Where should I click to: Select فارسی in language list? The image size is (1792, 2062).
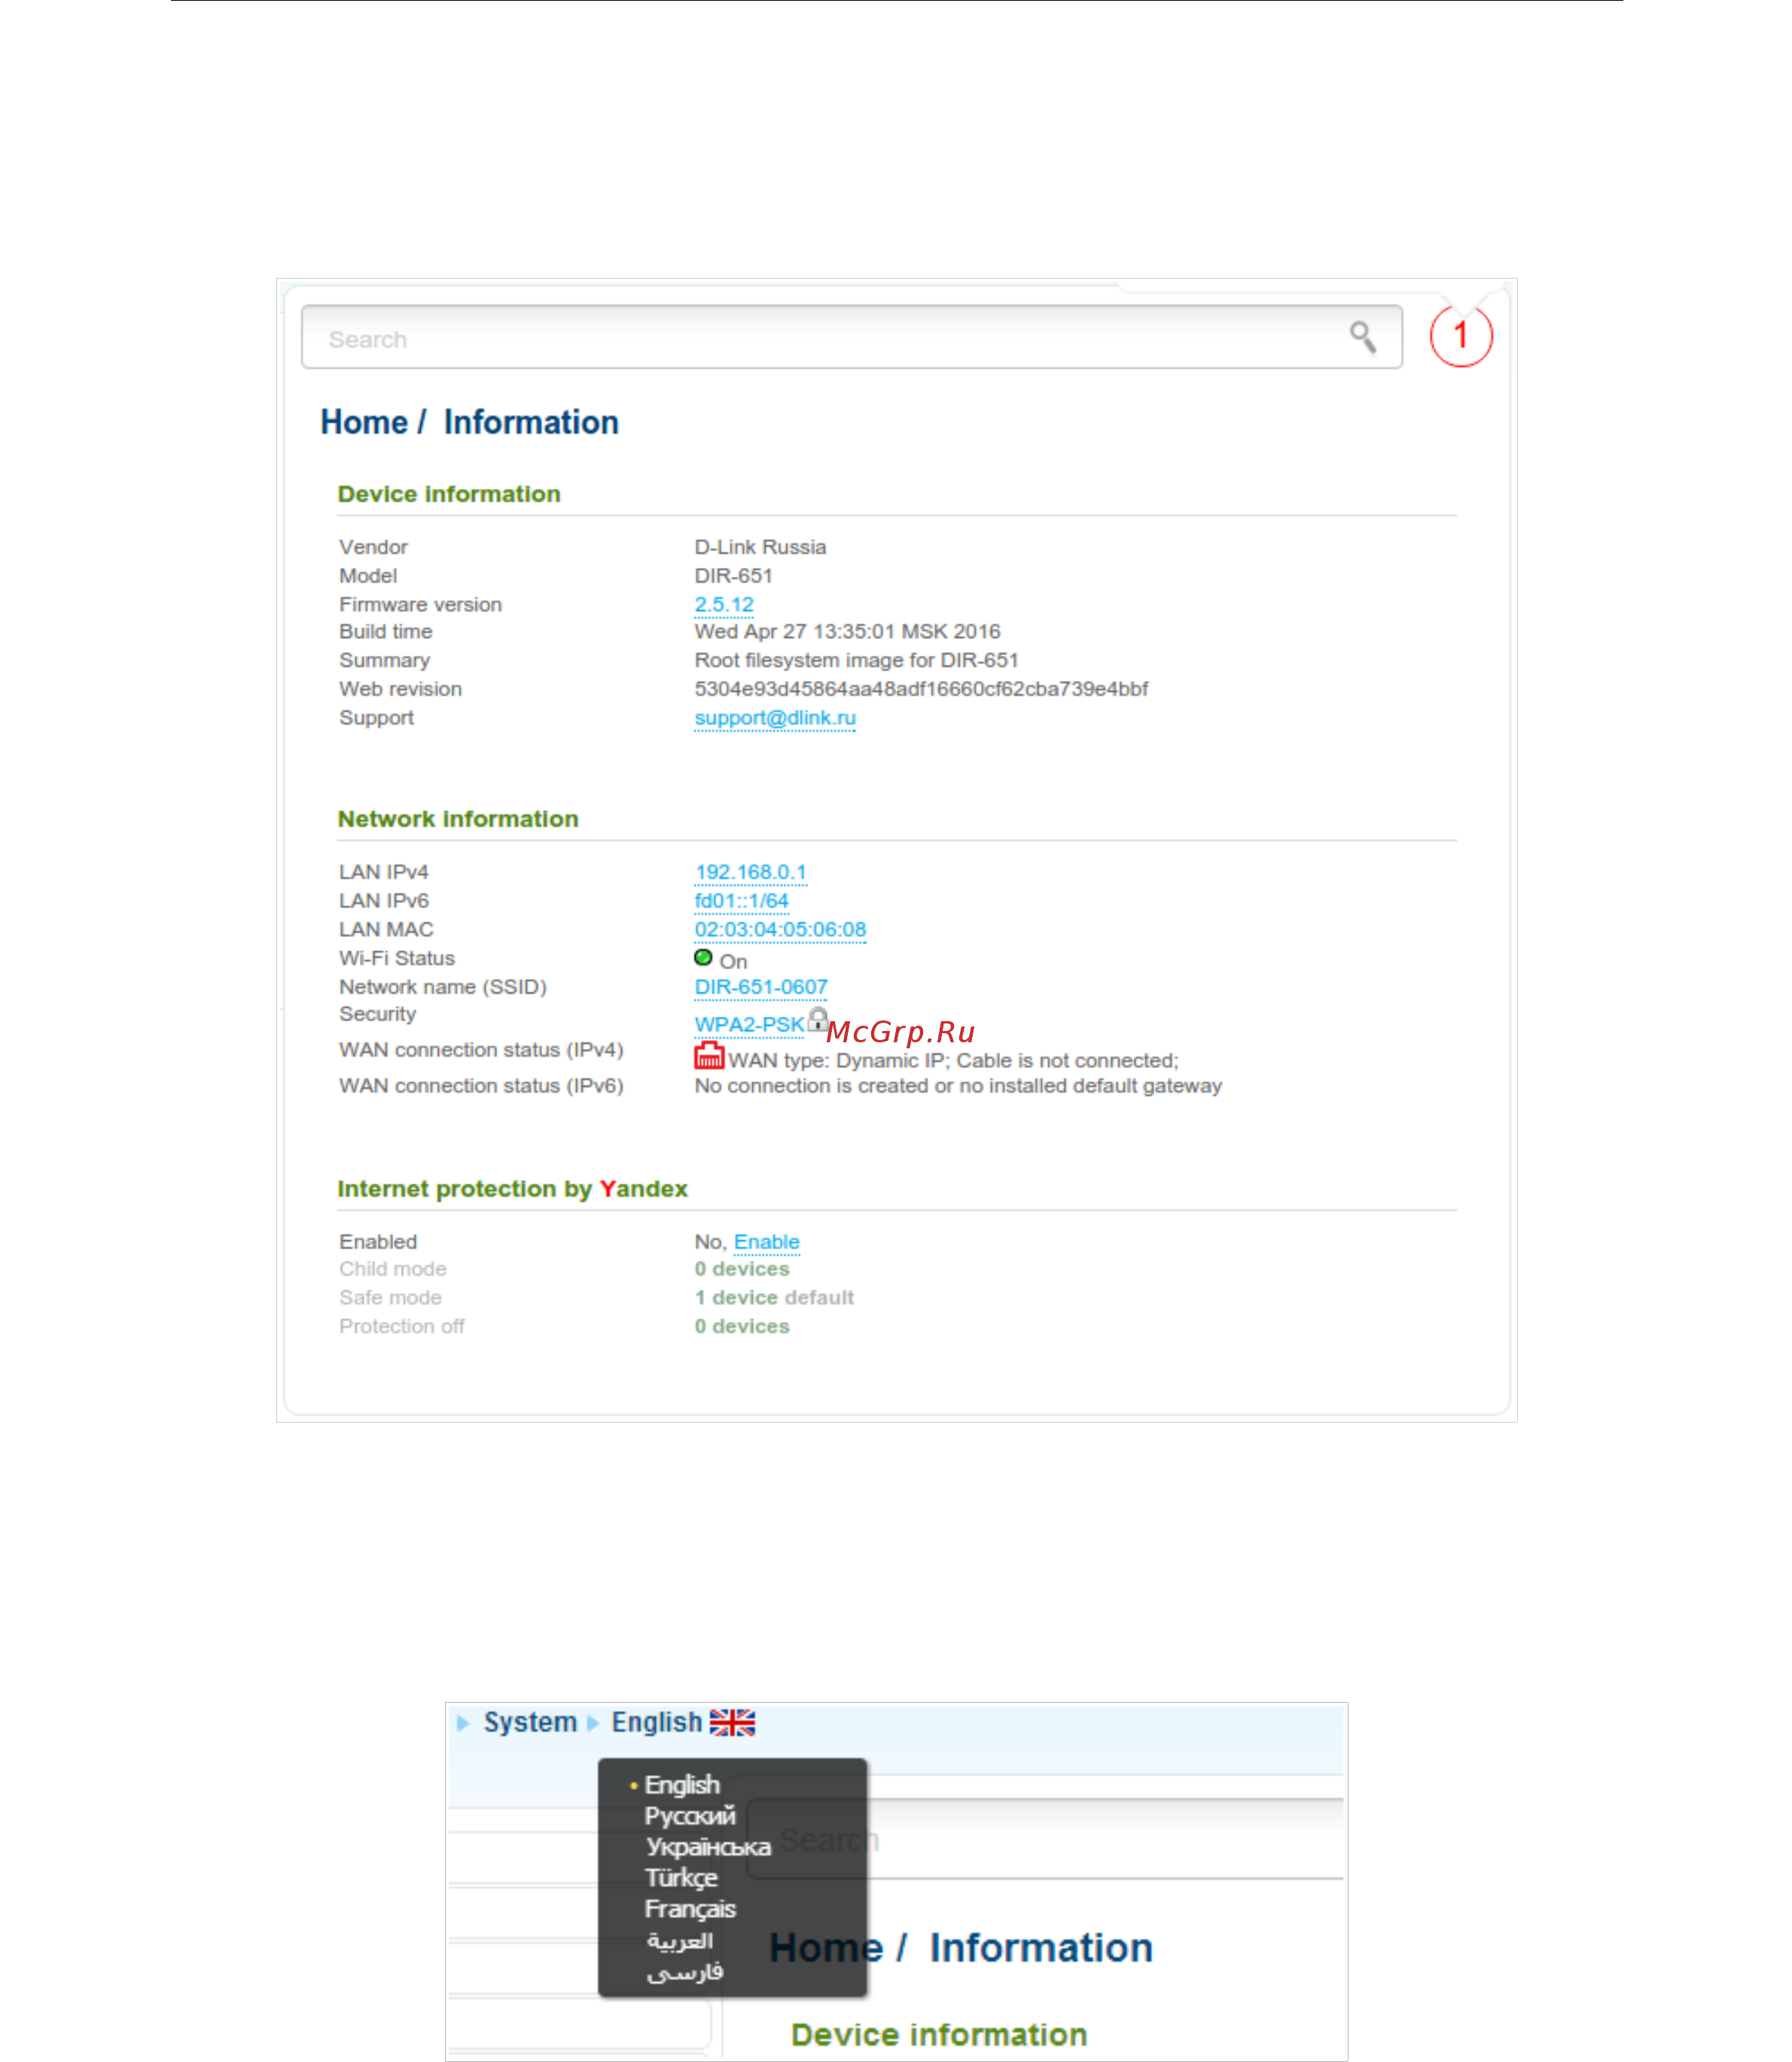pos(685,1972)
